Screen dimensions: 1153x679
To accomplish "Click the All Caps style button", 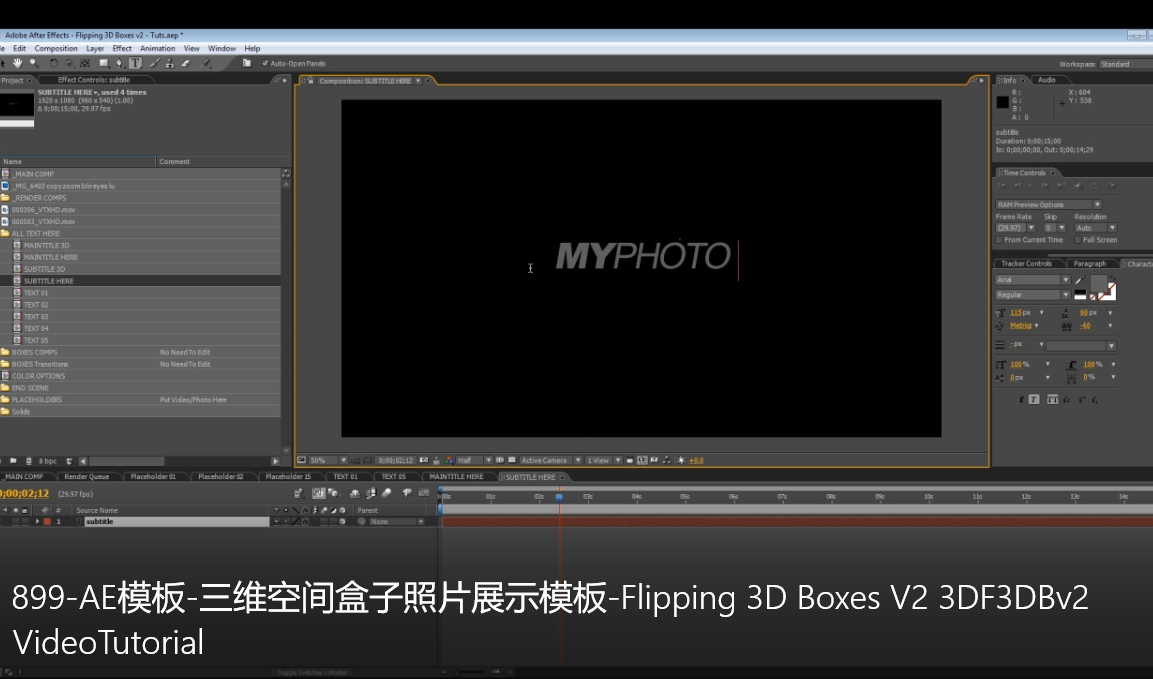I will pyautogui.click(x=1052, y=399).
